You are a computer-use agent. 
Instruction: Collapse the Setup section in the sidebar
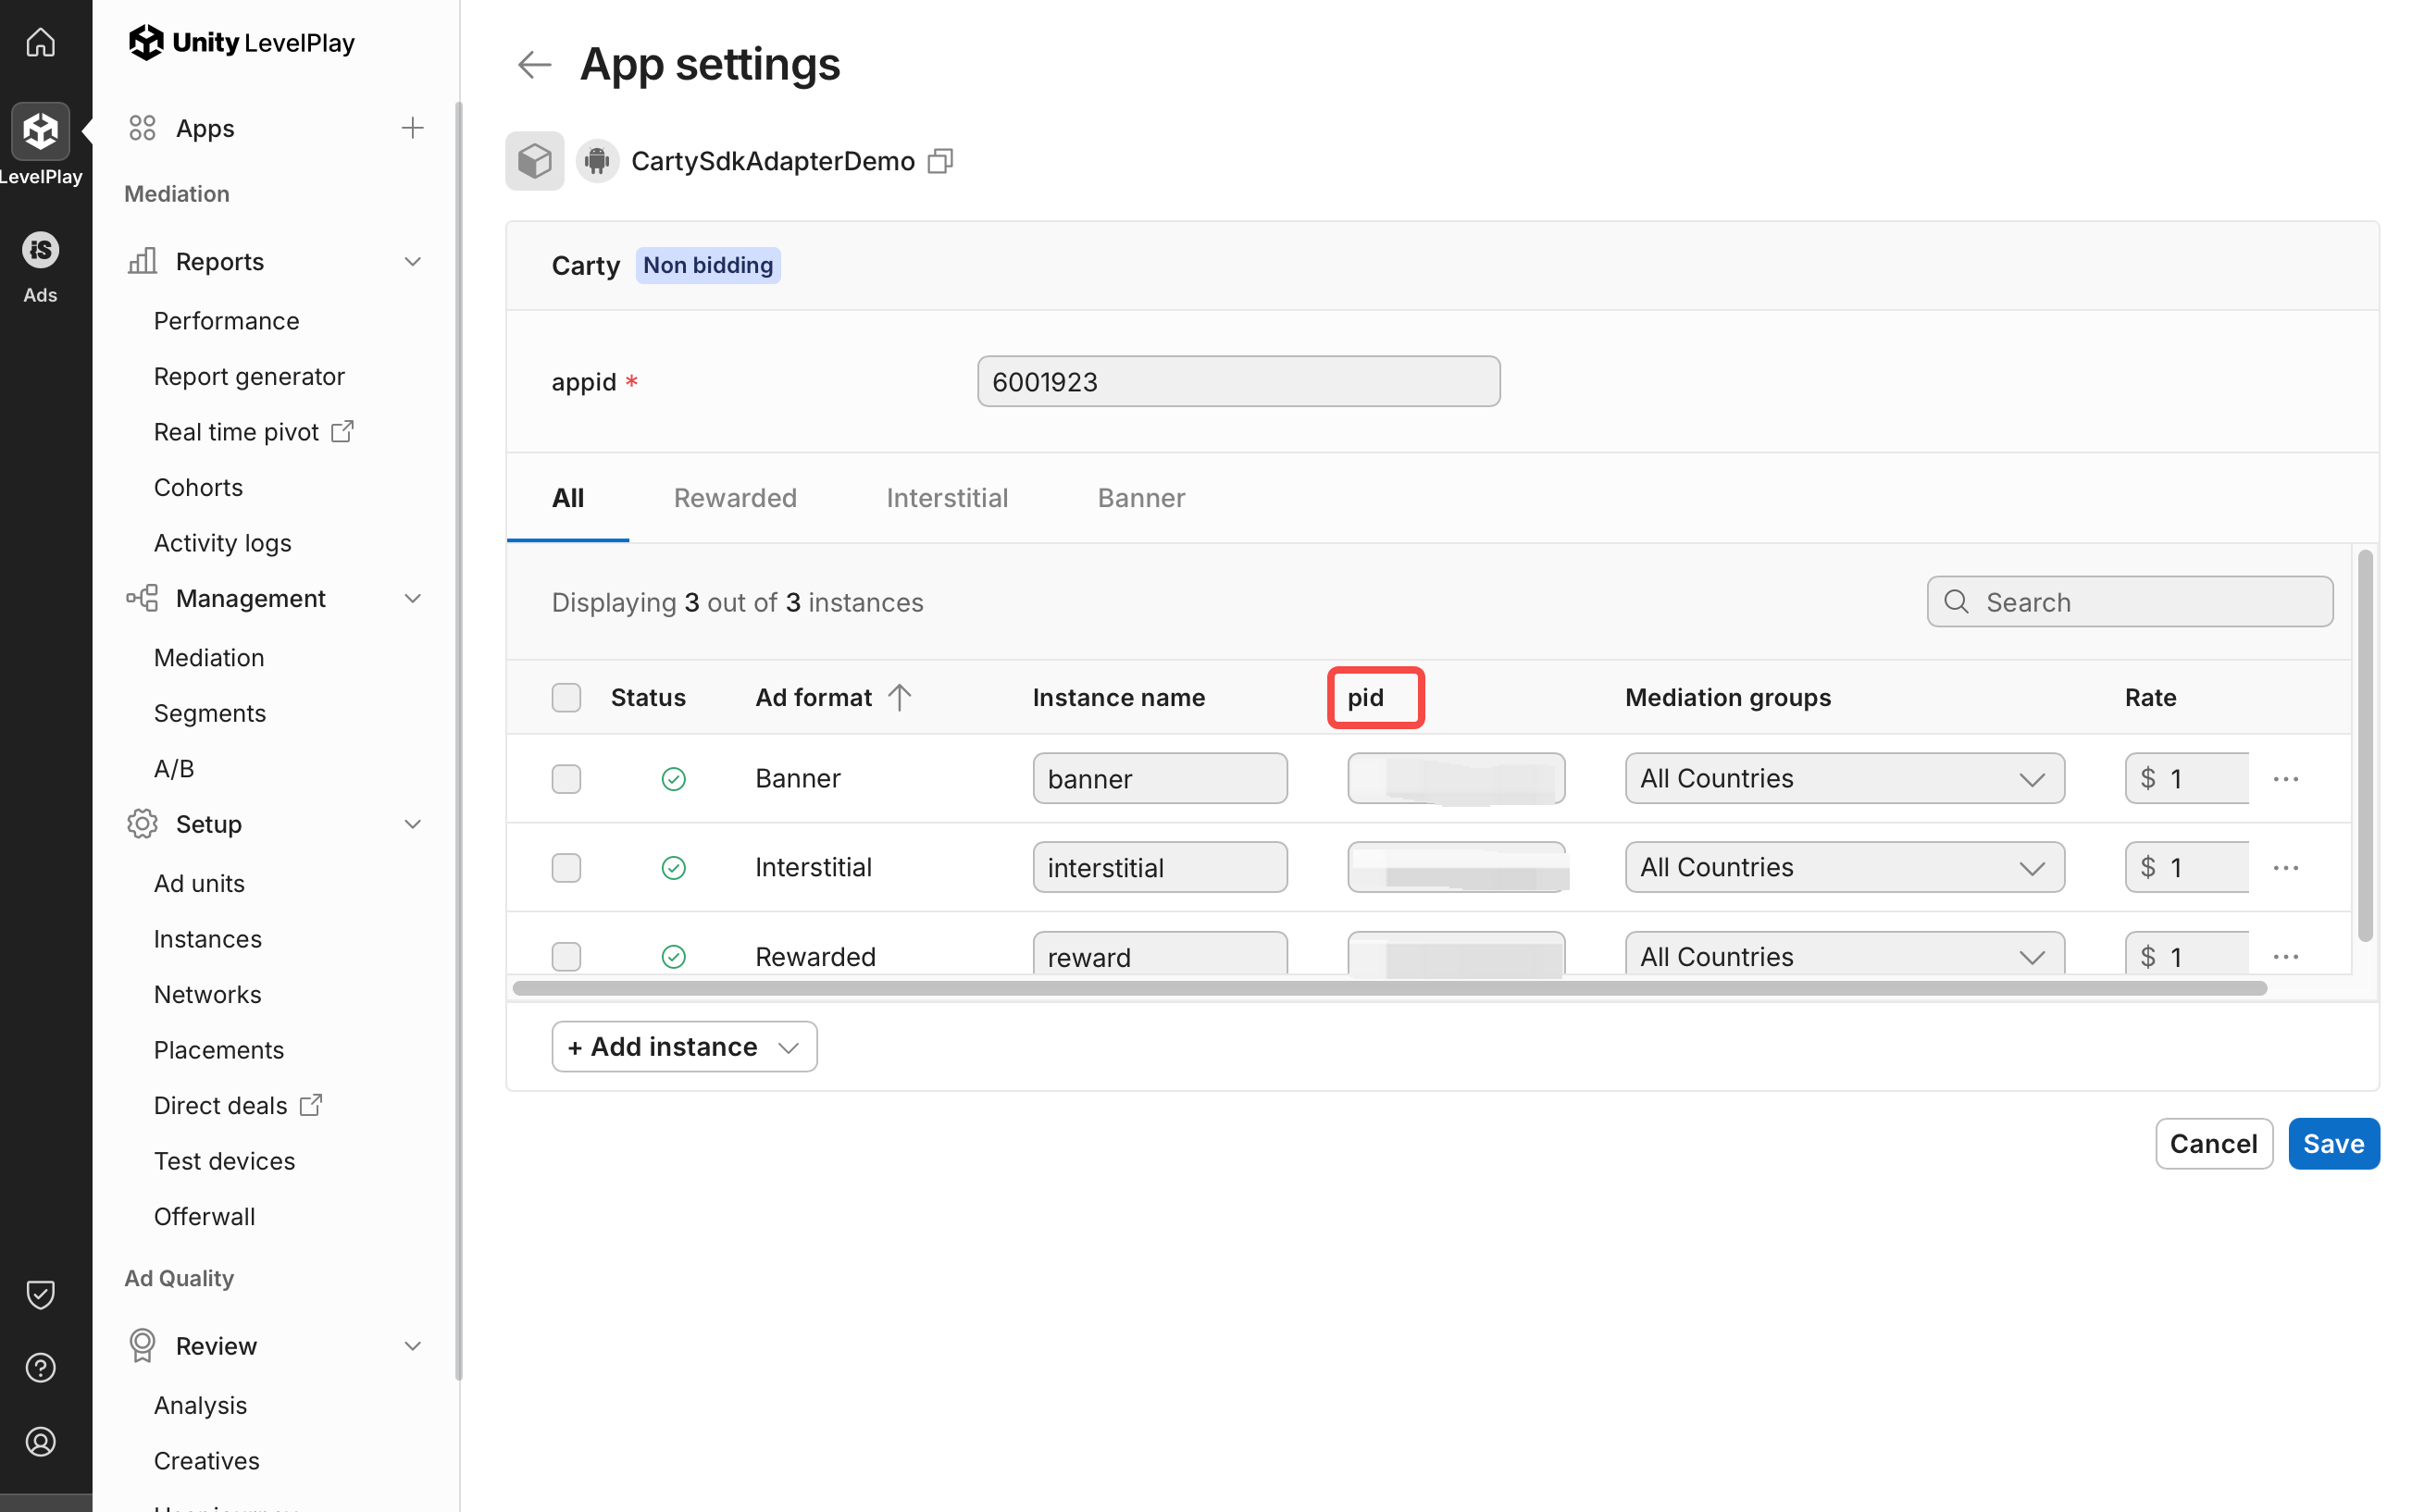[x=413, y=824]
